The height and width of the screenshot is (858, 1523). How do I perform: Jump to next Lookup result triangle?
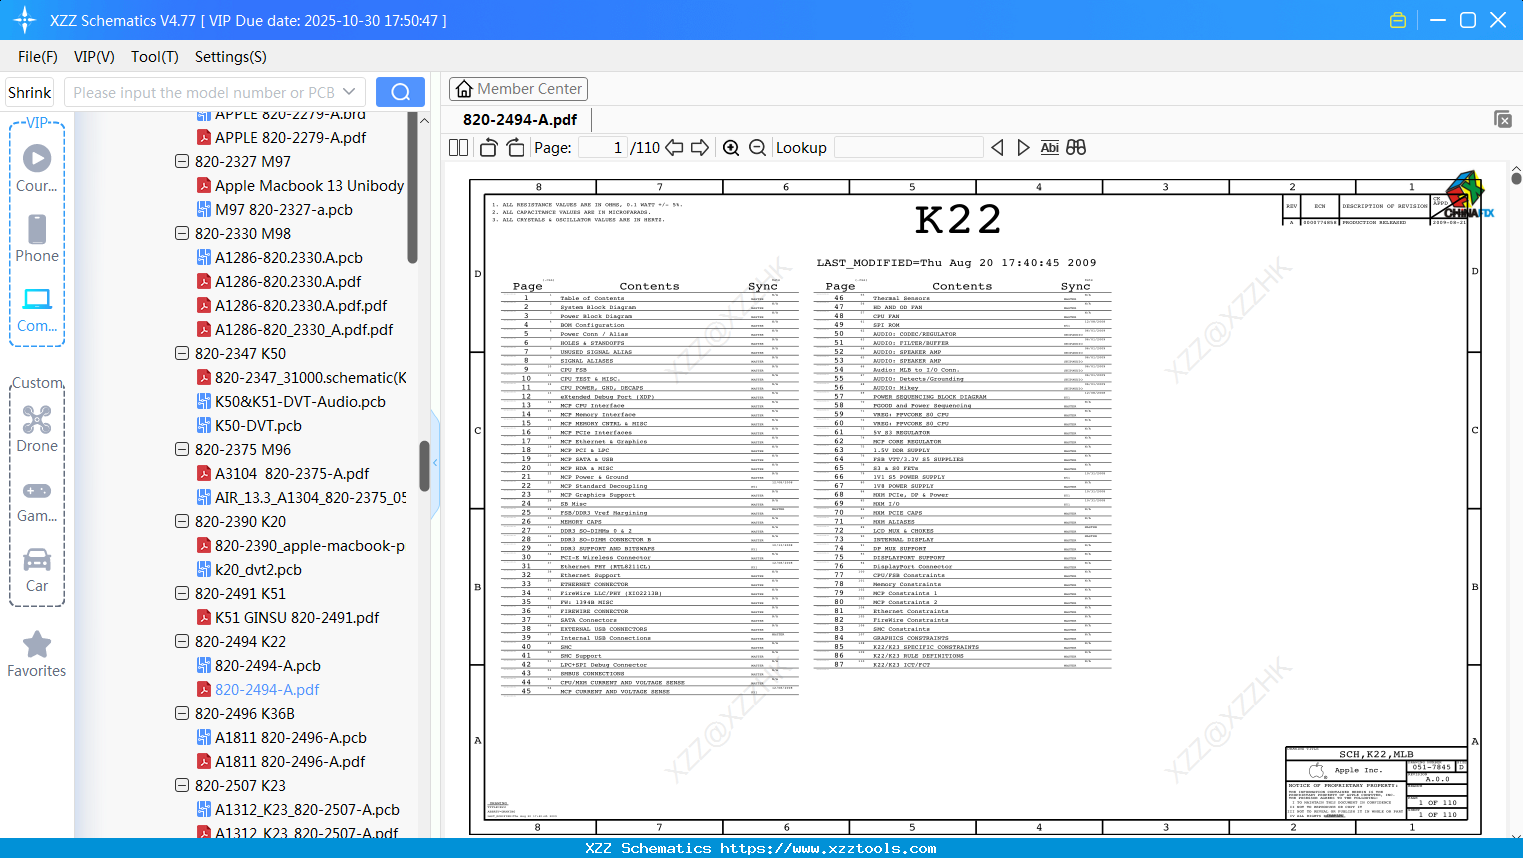coord(1023,148)
